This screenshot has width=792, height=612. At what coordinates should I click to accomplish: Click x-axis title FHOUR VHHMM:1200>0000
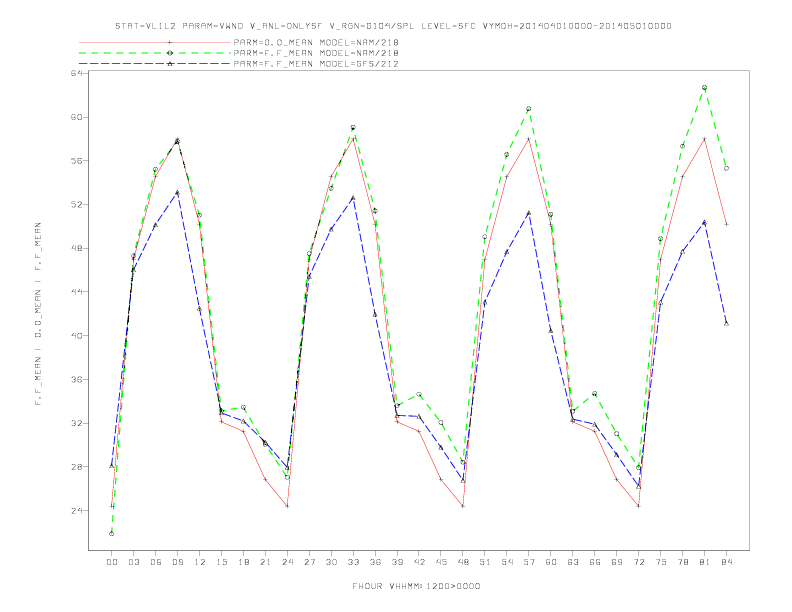(x=416, y=586)
